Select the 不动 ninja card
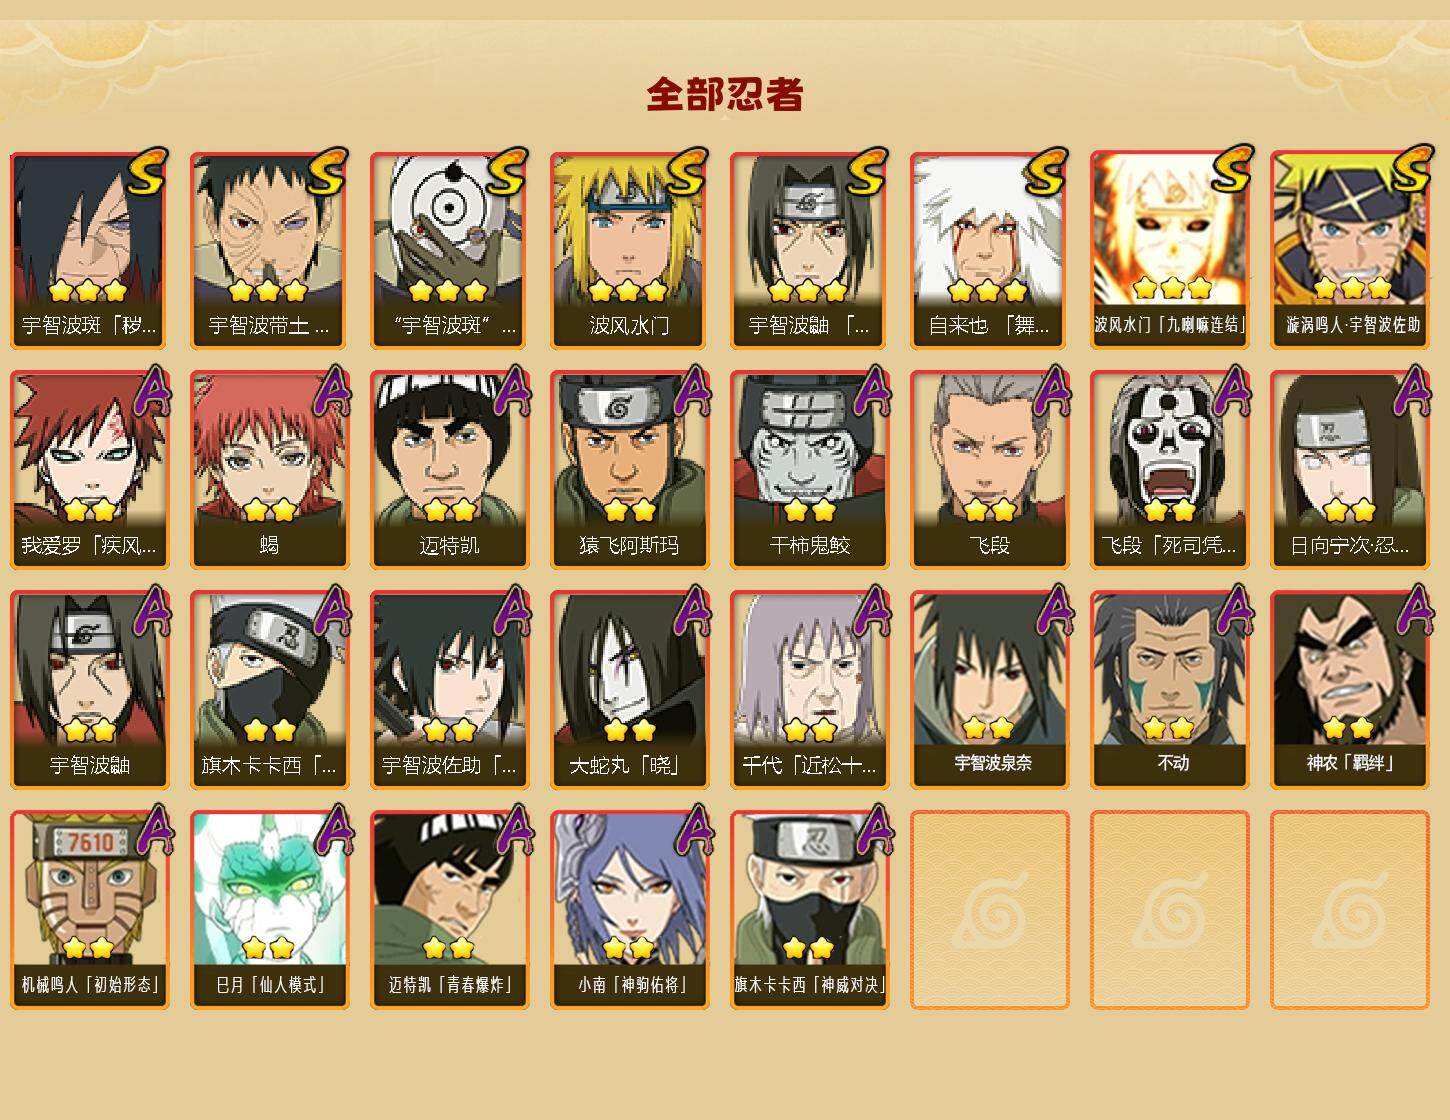This screenshot has width=1450, height=1120. pyautogui.click(x=1169, y=690)
